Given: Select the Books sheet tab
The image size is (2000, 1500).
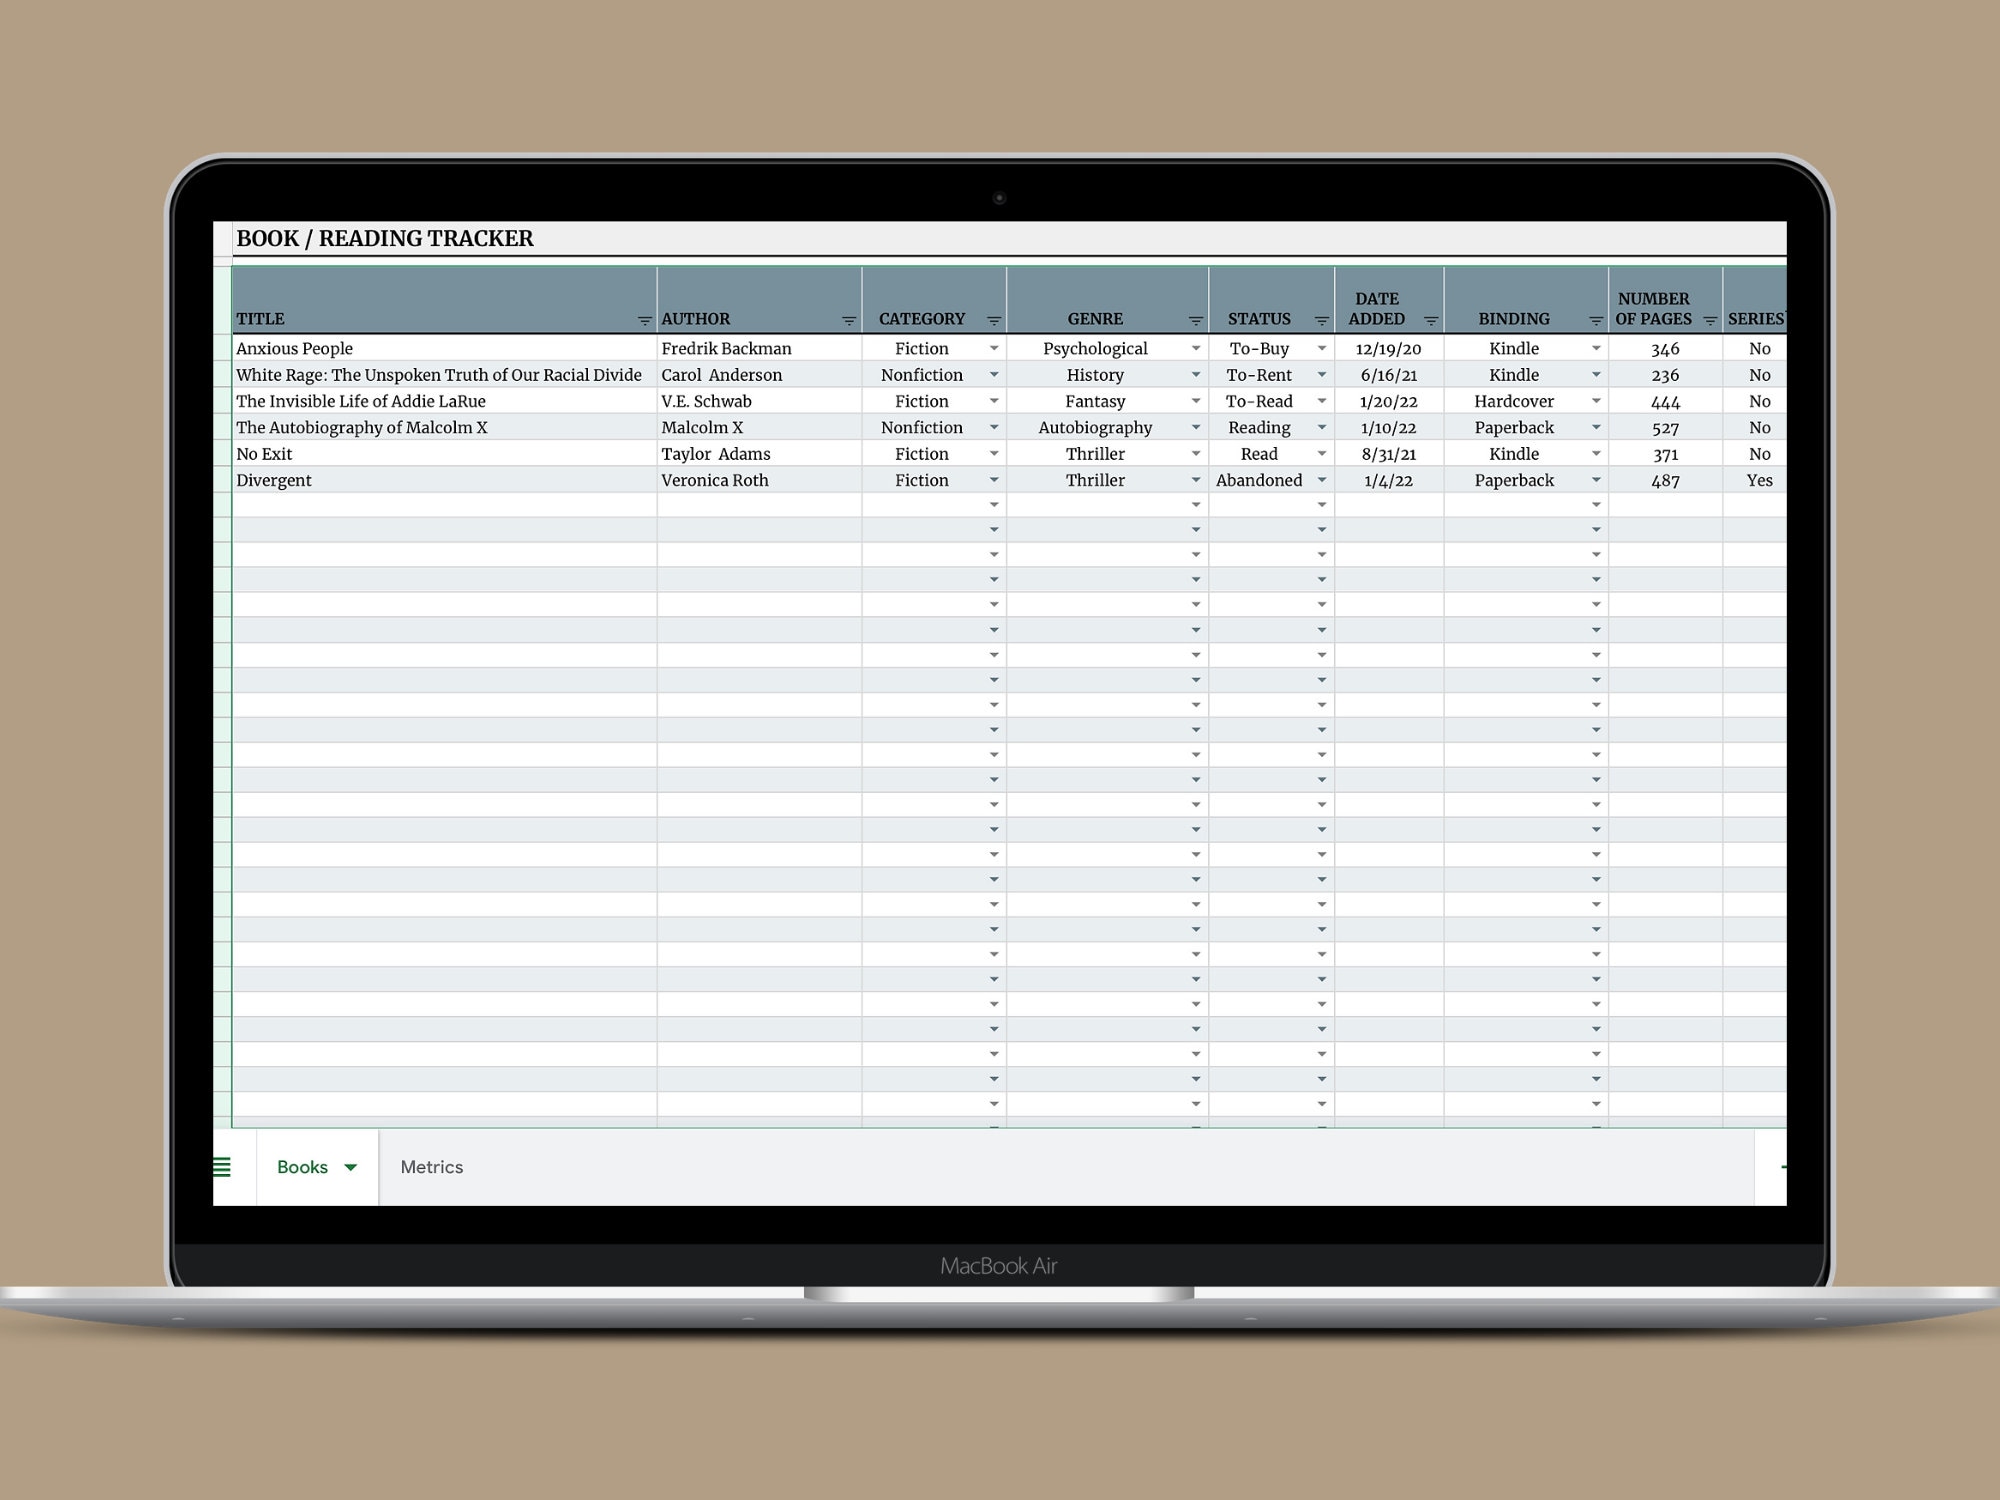Looking at the screenshot, I should pyautogui.click(x=303, y=1167).
